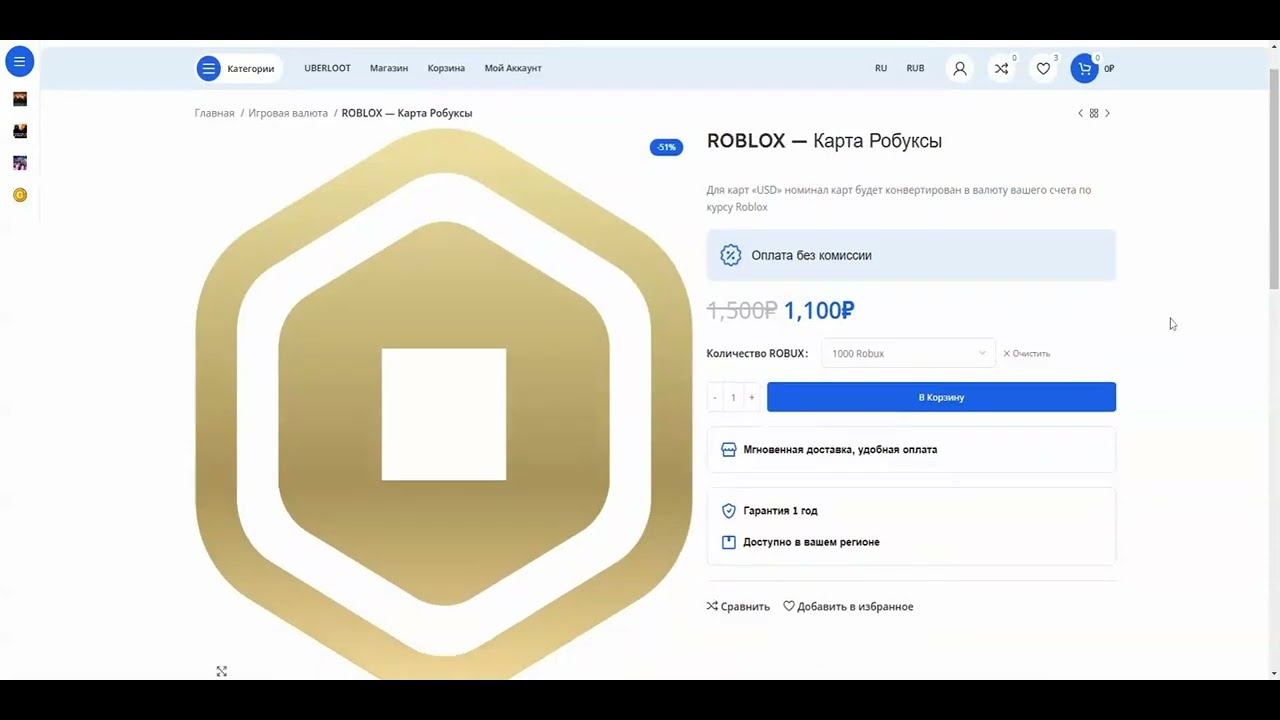Viewport: 1280px width, 720px height.
Task: Open the first game thumbnail in left sidebar
Action: tap(20, 99)
